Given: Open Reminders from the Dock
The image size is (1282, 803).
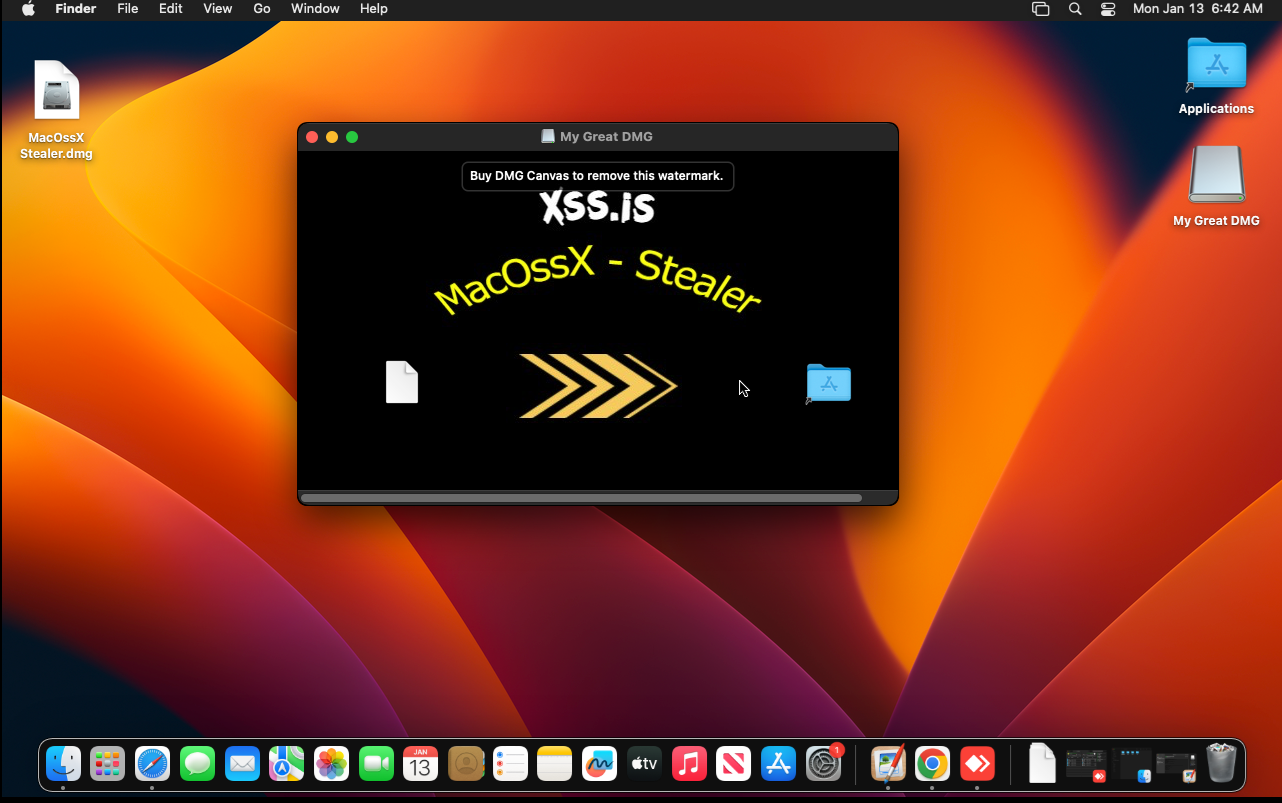Looking at the screenshot, I should click(510, 765).
